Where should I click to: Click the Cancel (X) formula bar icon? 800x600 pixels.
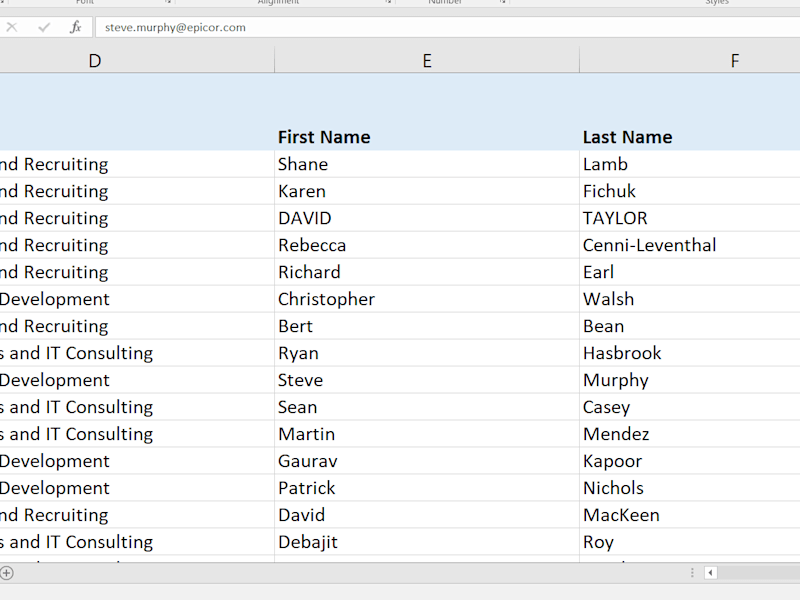tap(12, 27)
